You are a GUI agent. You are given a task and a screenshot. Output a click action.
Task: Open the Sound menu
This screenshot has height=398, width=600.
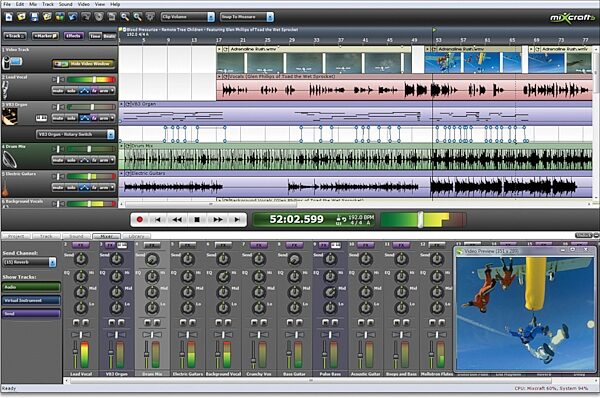click(65, 4)
